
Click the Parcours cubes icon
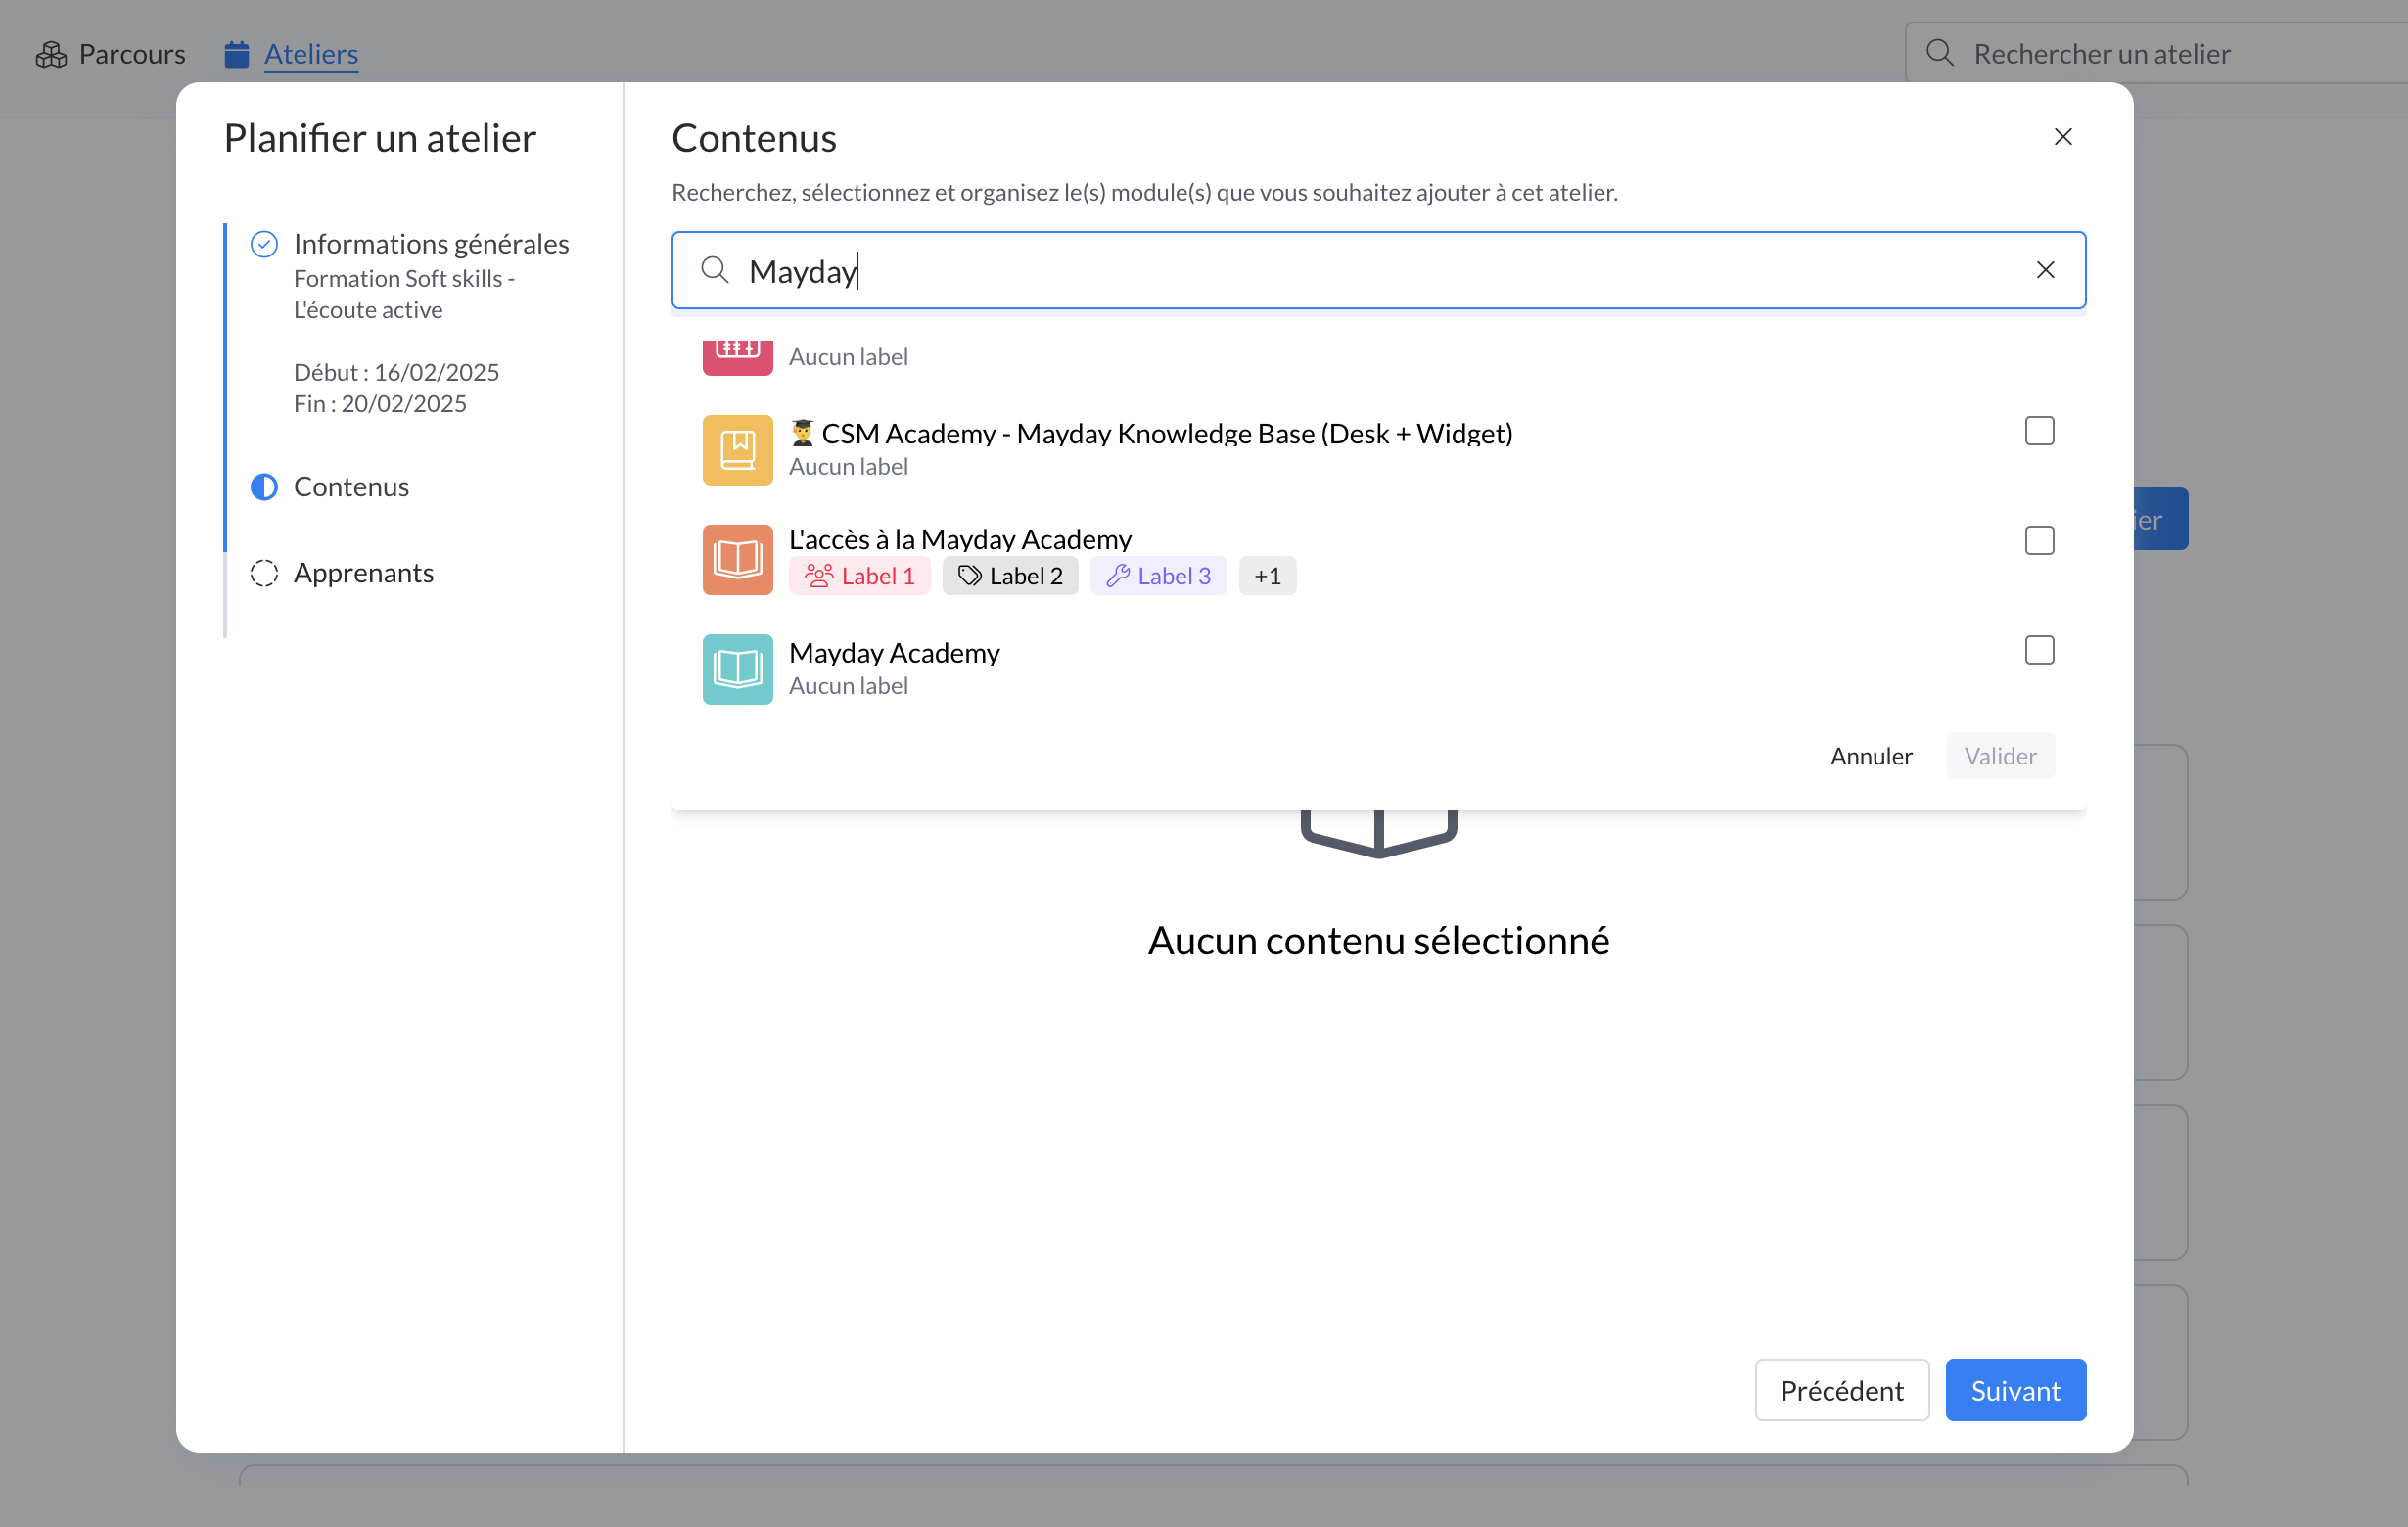[51, 54]
